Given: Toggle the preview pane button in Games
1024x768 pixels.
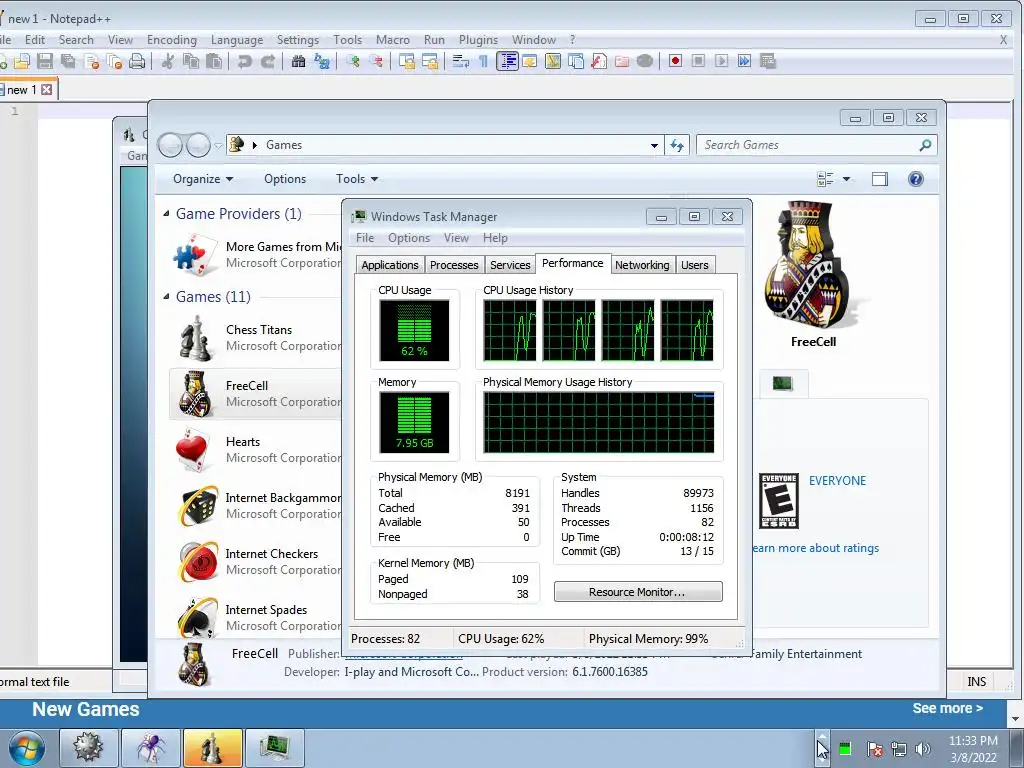Looking at the screenshot, I should point(880,179).
